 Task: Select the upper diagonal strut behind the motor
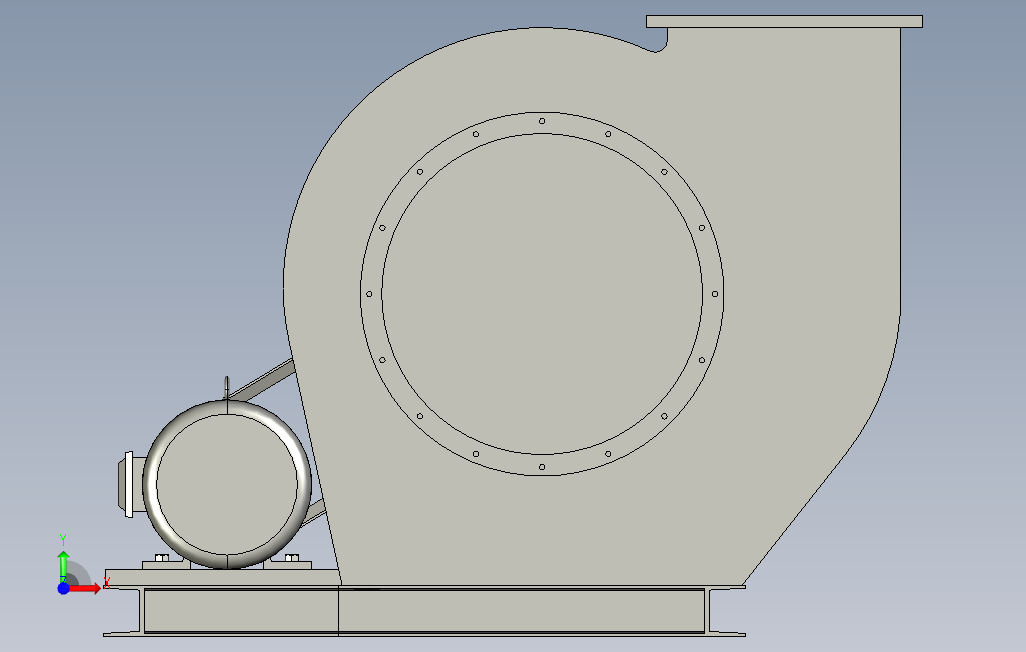[x=262, y=380]
